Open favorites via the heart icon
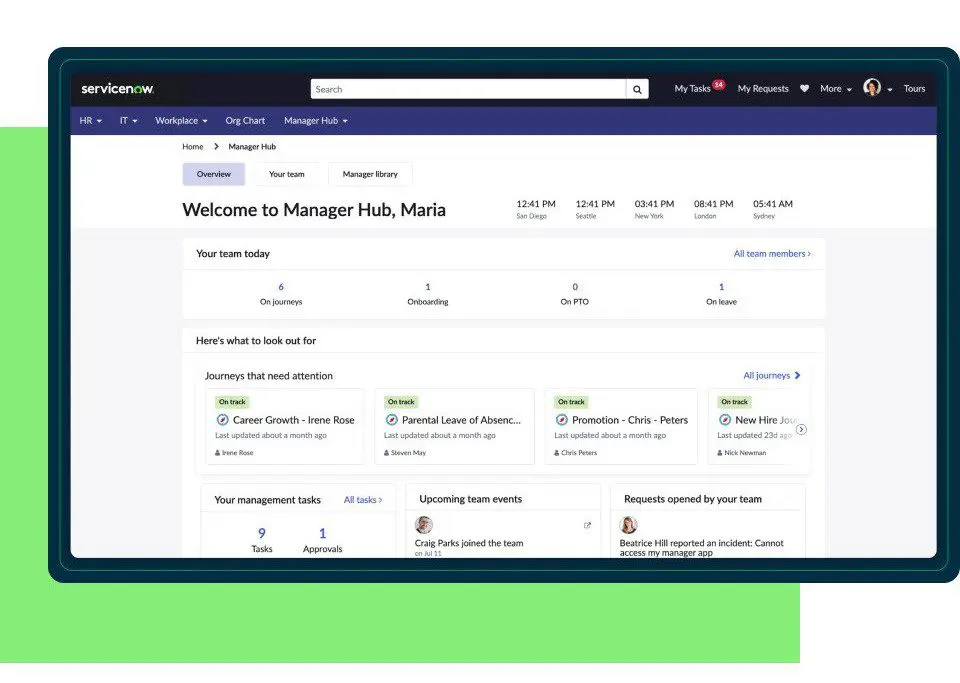960x683 pixels. (x=804, y=89)
